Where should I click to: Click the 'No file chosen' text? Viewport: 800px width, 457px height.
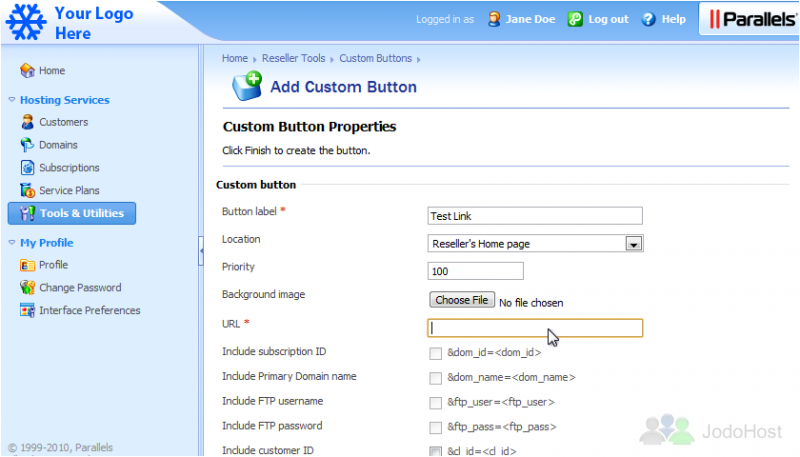pos(531,303)
